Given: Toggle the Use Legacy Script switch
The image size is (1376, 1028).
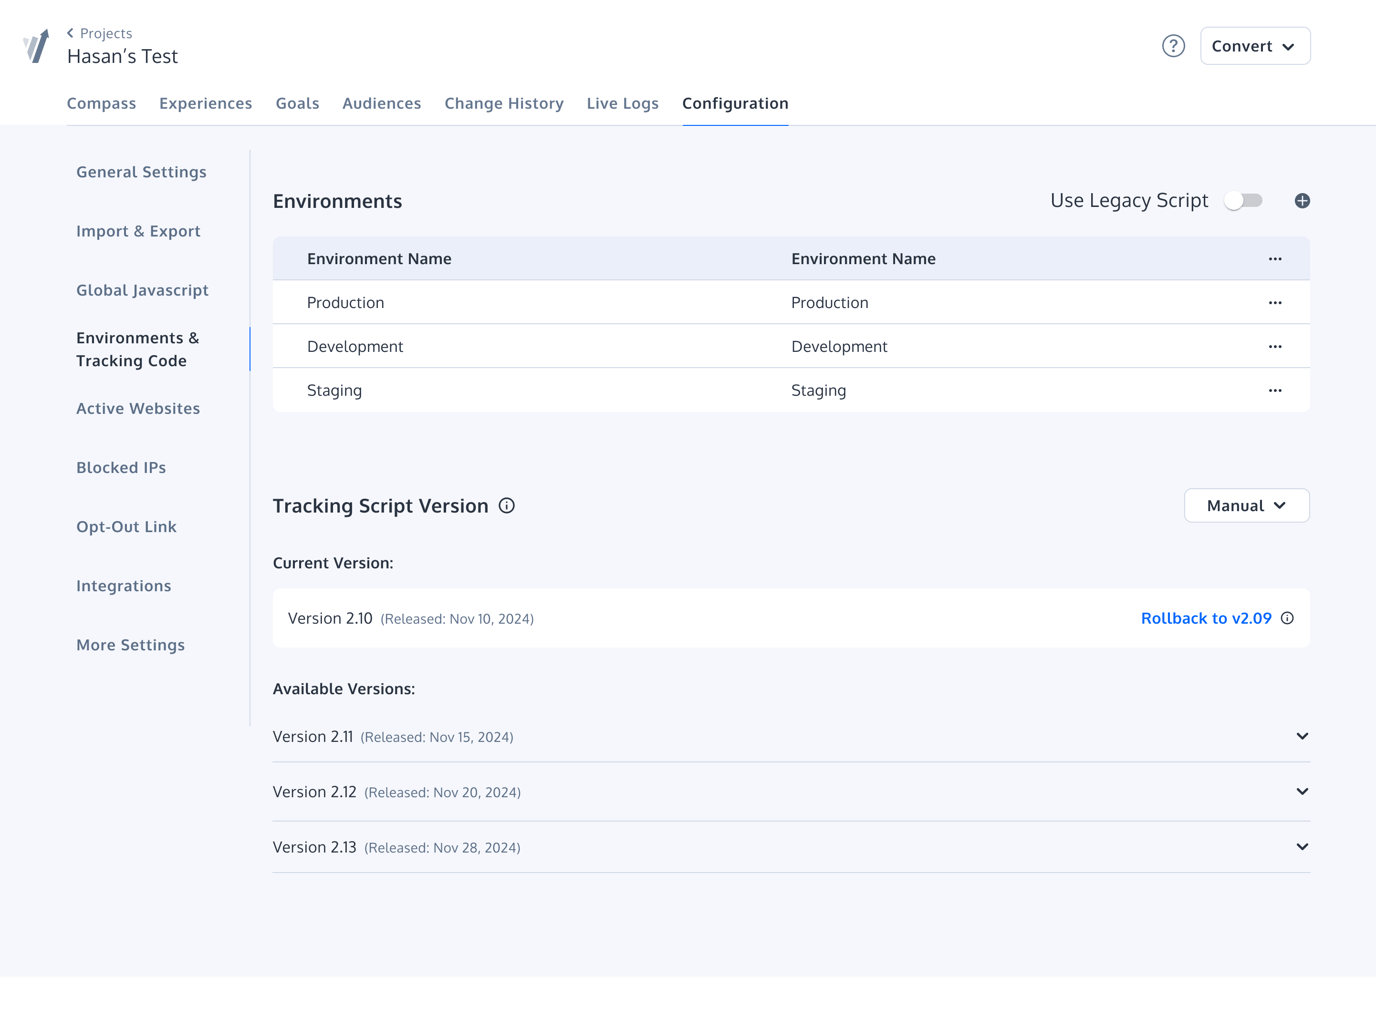Looking at the screenshot, I should [1242, 200].
